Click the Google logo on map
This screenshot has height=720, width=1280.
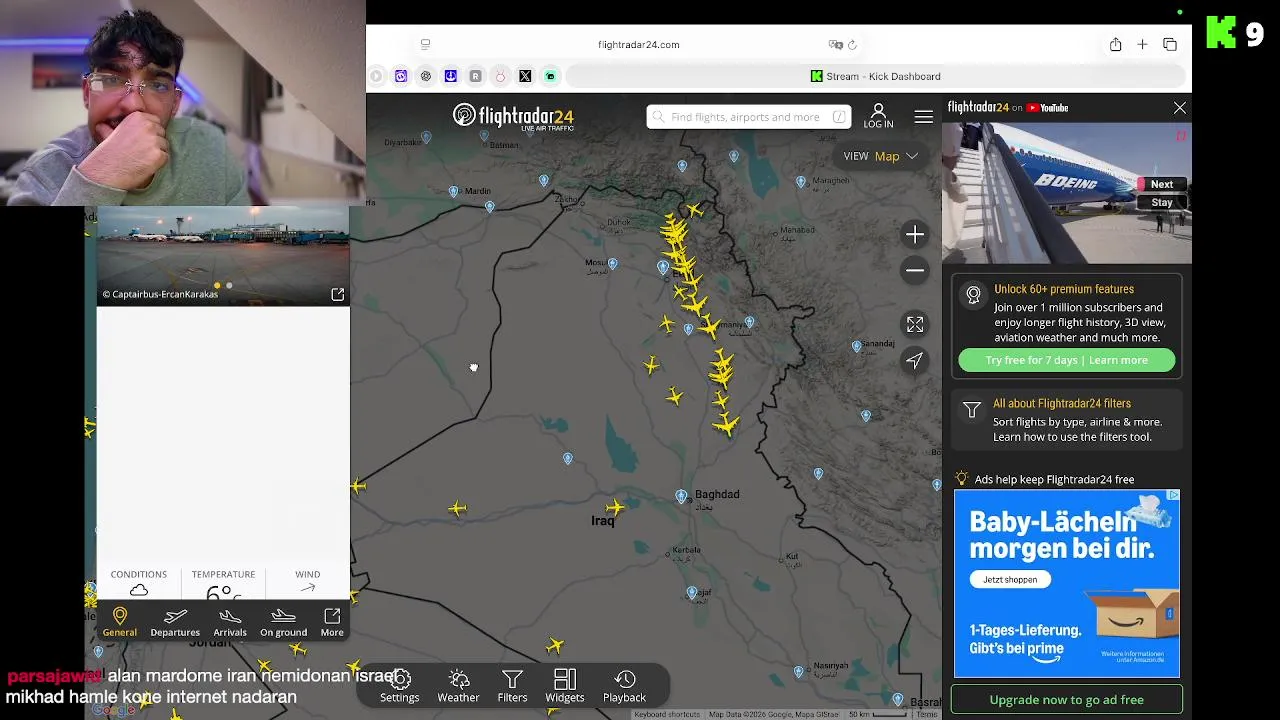coord(112,710)
